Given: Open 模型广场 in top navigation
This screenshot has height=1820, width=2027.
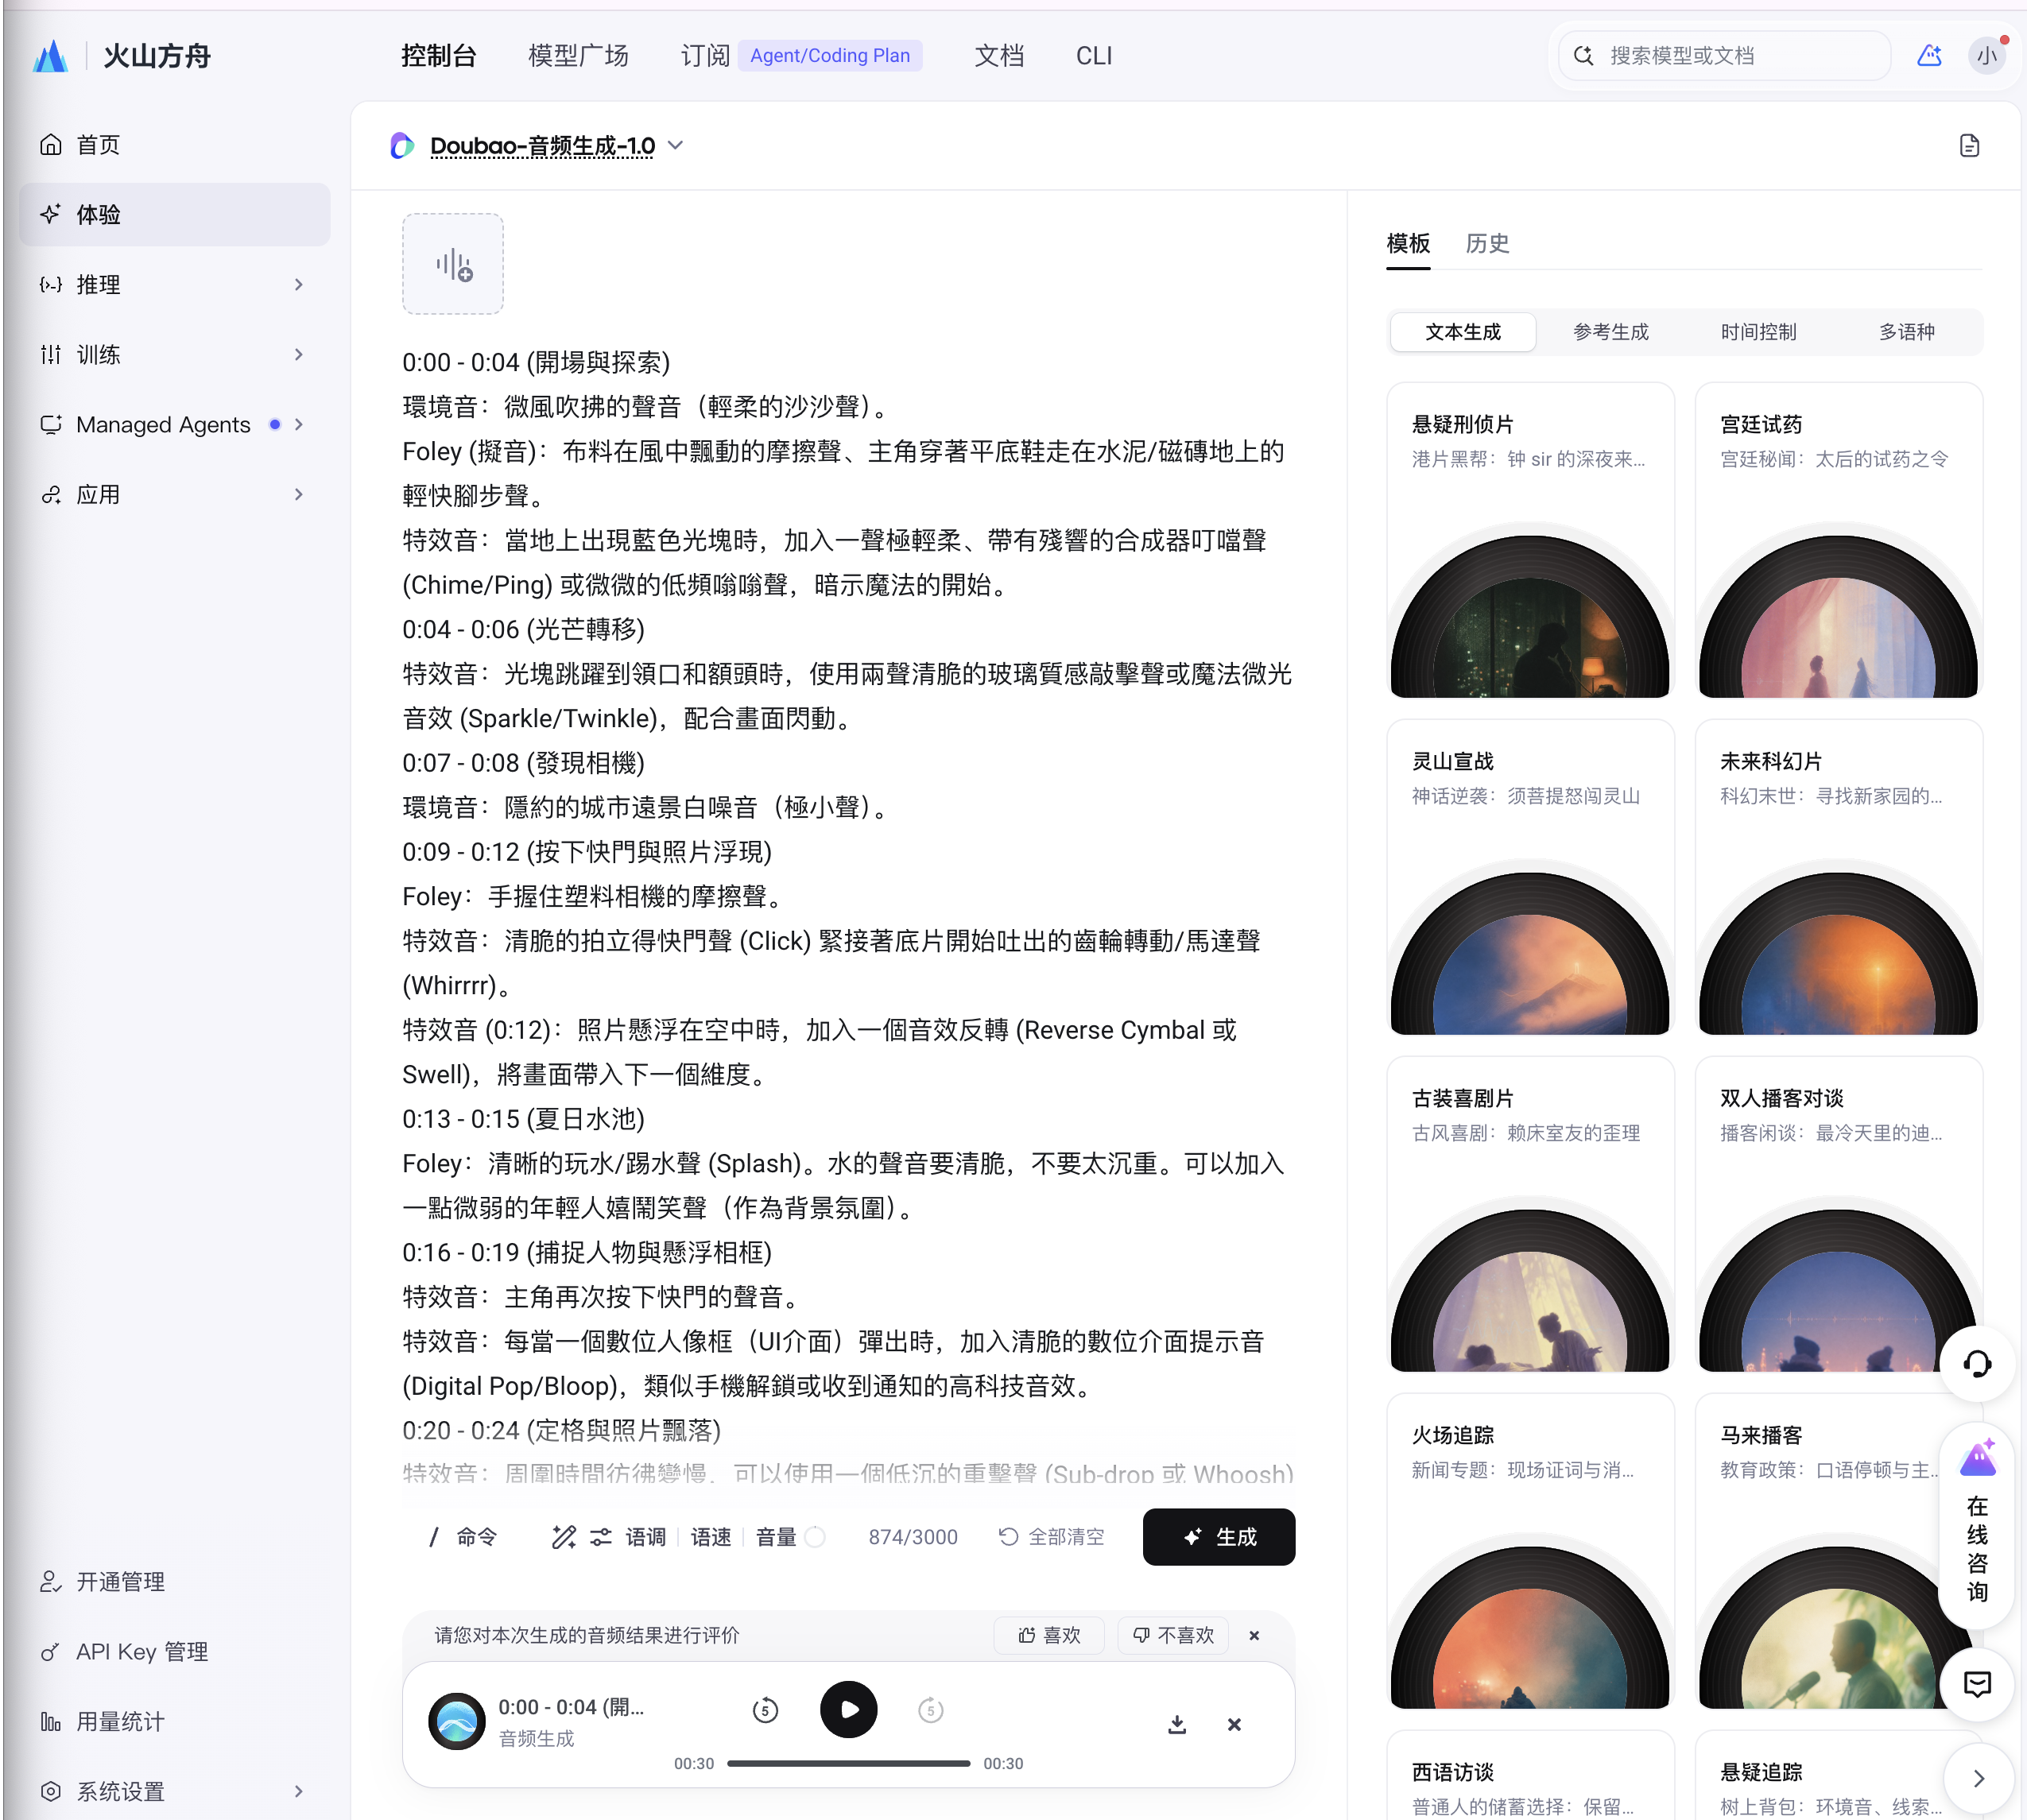Looking at the screenshot, I should 578,56.
